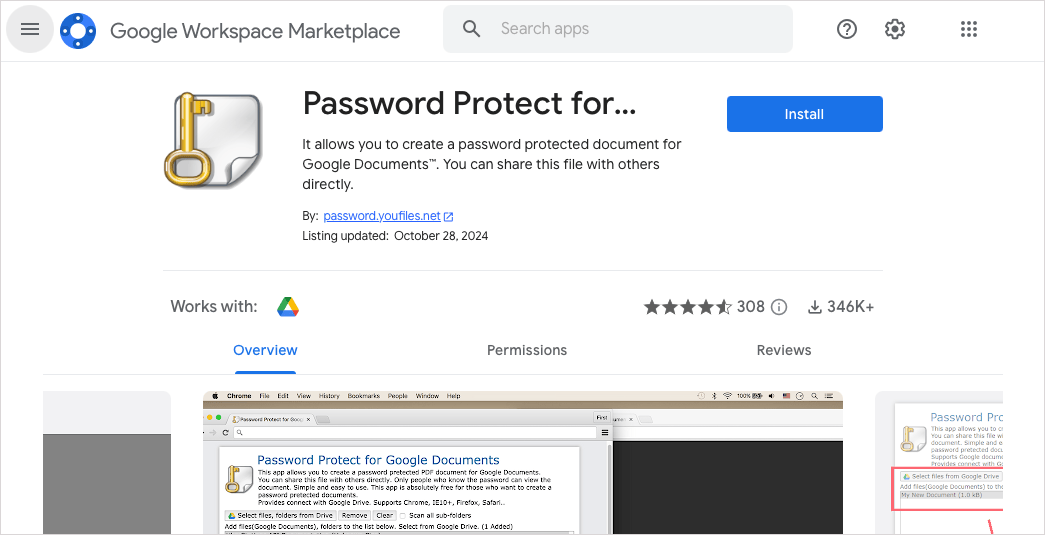Open the Settings gear icon
The height and width of the screenshot is (535, 1045).
[894, 29]
